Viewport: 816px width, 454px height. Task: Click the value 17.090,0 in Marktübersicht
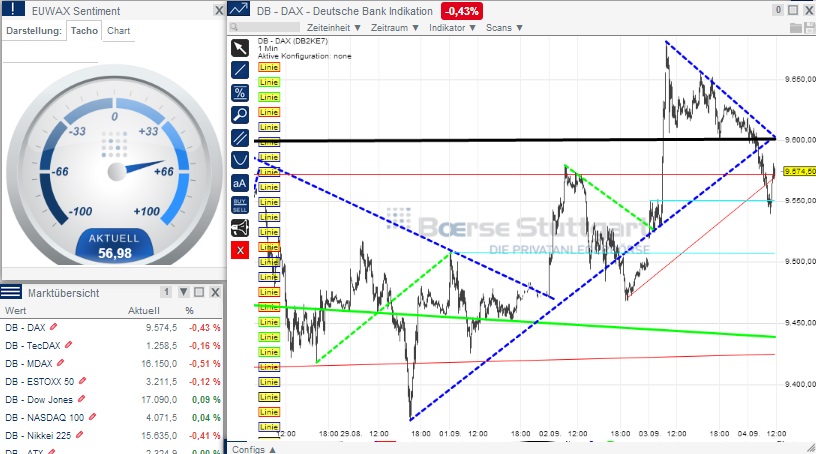coord(160,399)
